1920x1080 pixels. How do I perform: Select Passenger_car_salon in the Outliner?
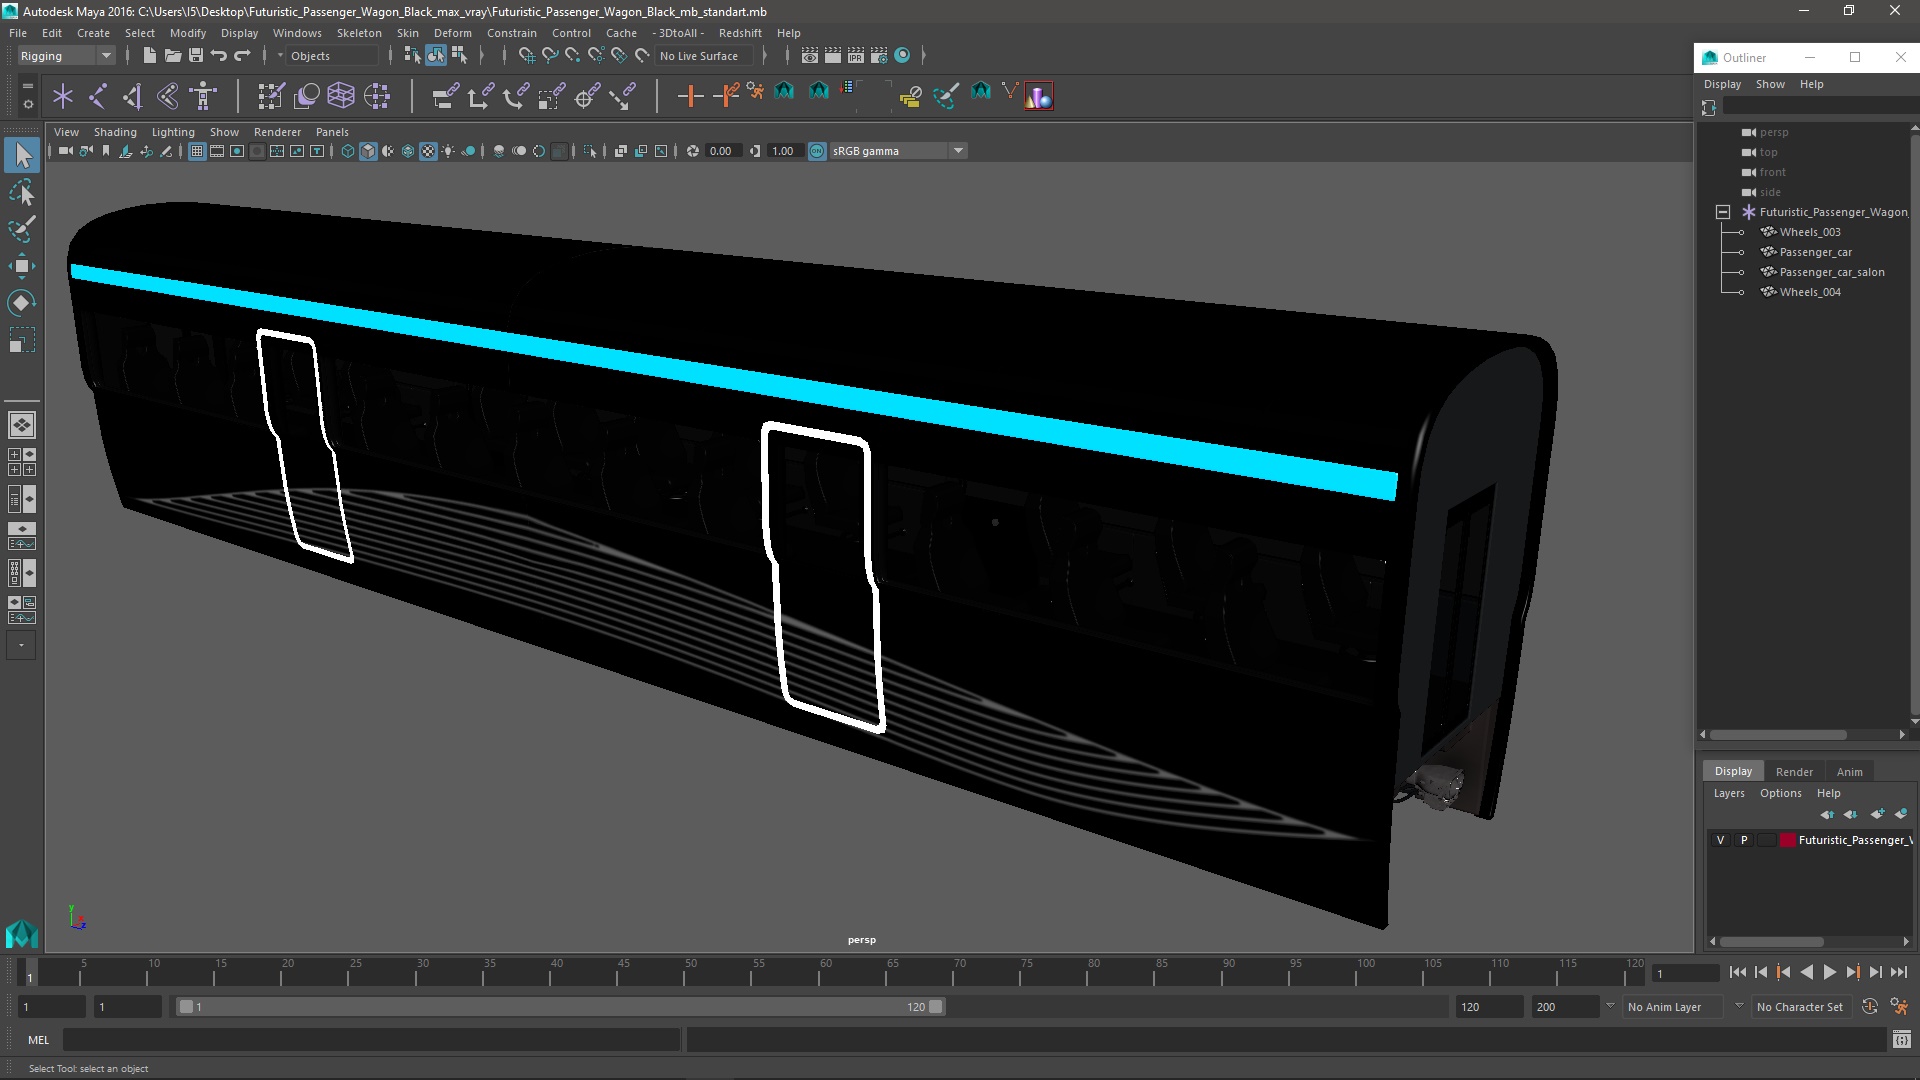click(x=1831, y=272)
